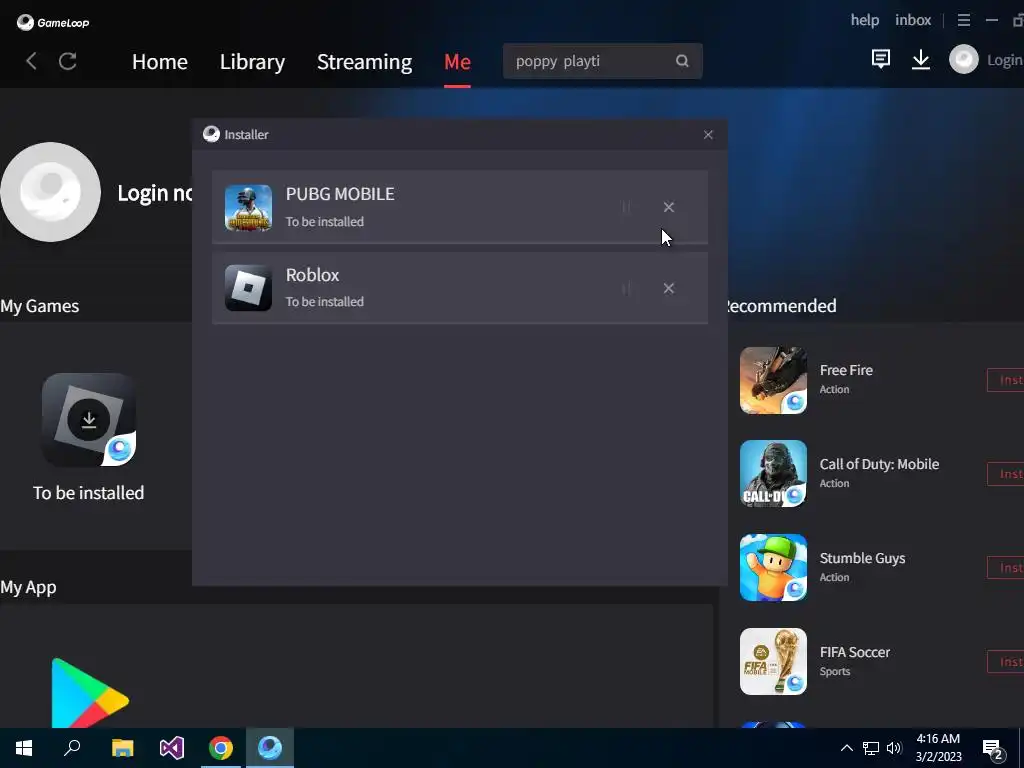Open the inbox link
The height and width of the screenshot is (768, 1024).
click(x=913, y=20)
